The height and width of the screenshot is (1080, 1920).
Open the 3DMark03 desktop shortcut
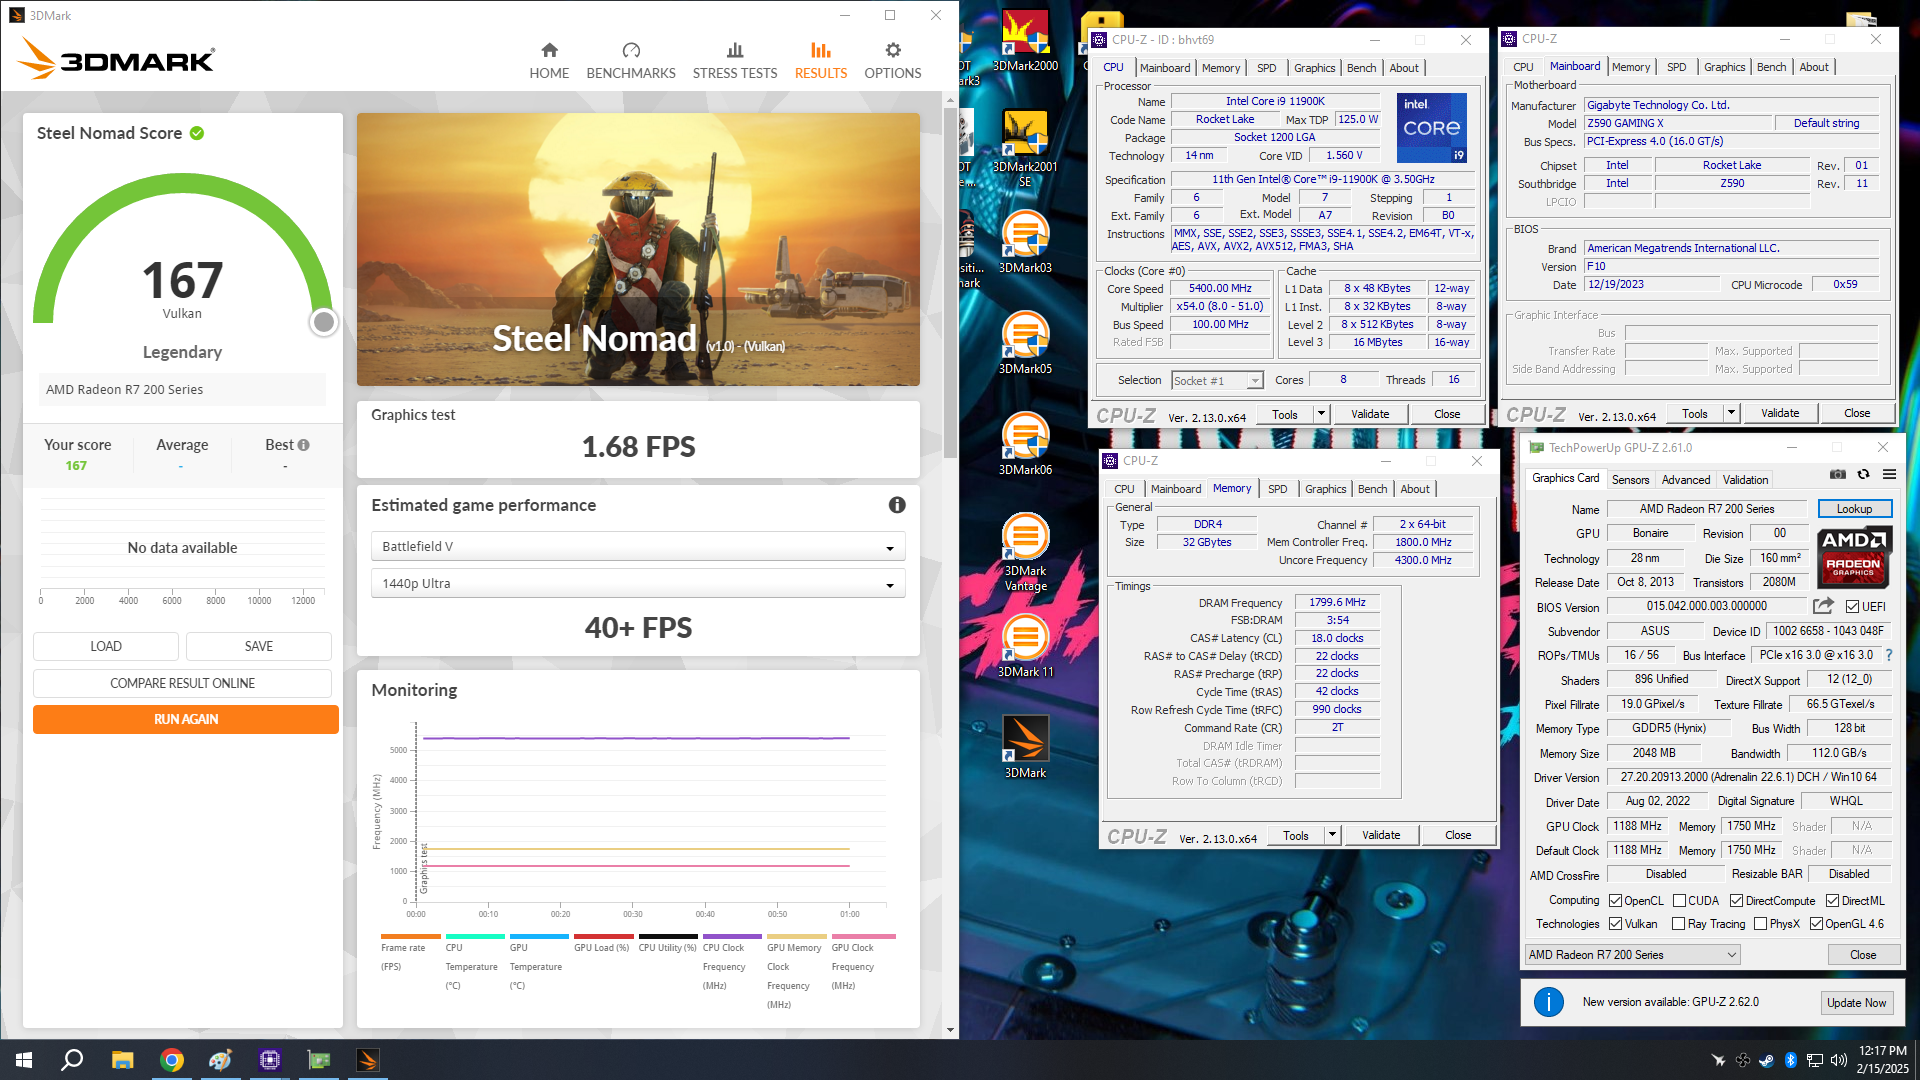[x=1025, y=241]
